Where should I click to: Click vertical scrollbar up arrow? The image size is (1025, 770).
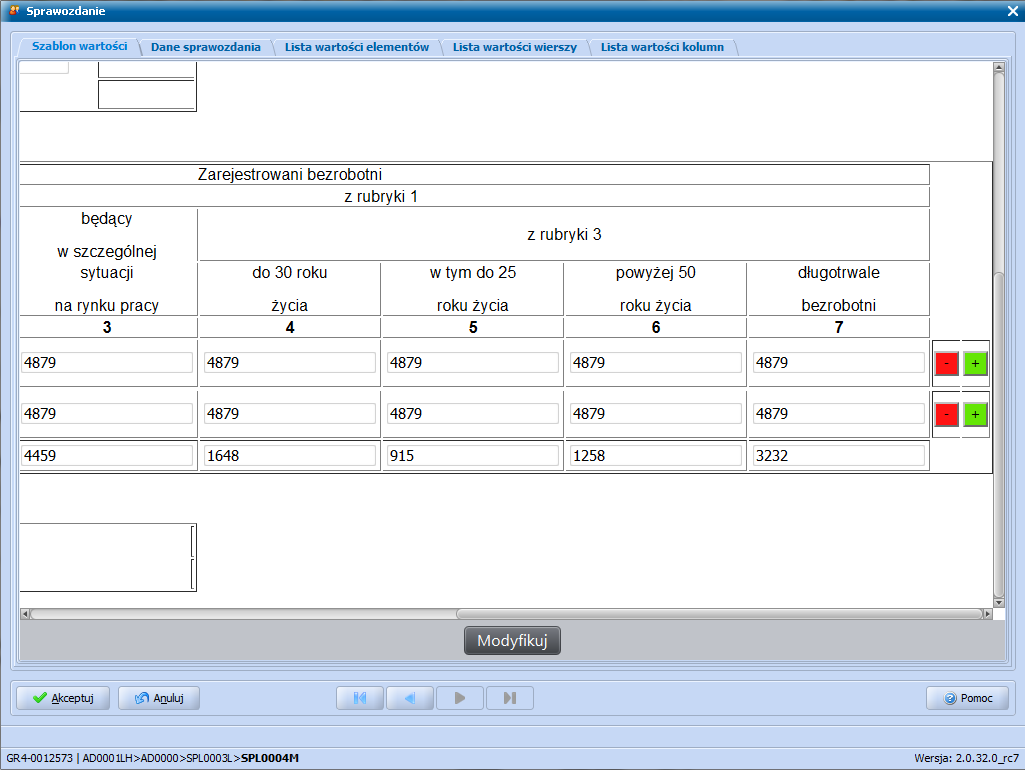pyautogui.click(x=998, y=67)
